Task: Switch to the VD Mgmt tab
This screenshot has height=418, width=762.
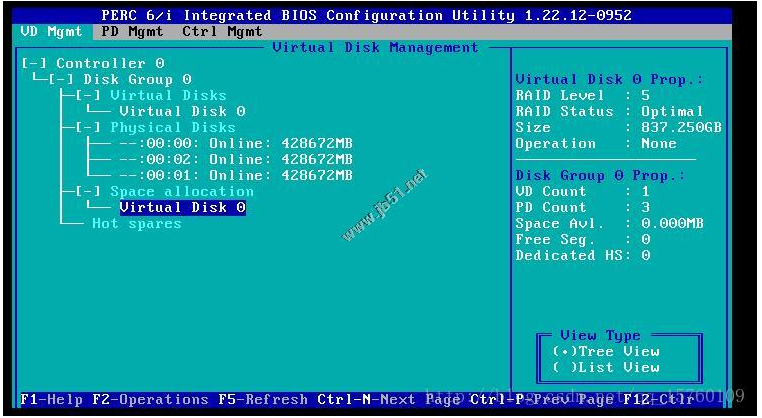Action: click(52, 32)
